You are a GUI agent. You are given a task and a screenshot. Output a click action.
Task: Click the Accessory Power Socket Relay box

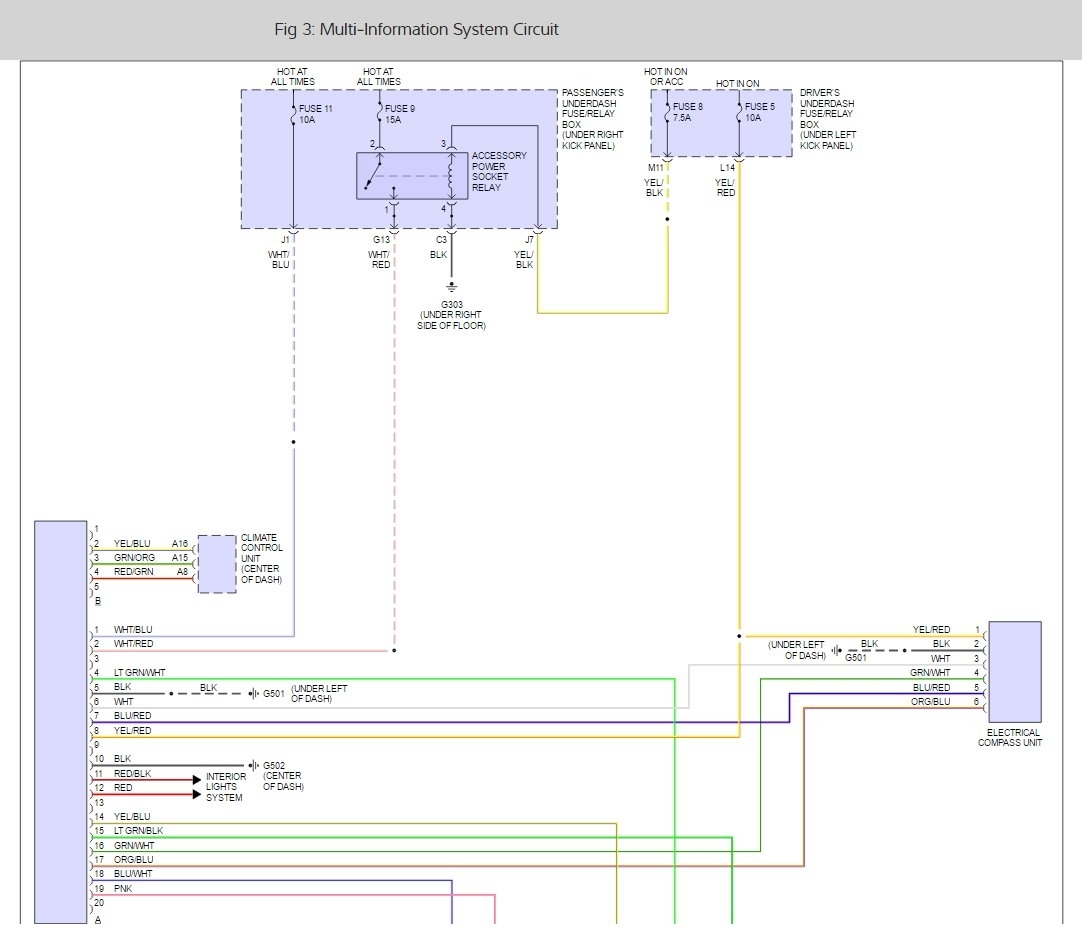tap(403, 176)
